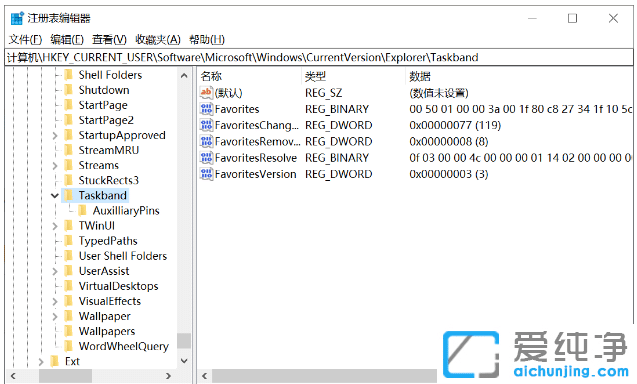Click the StartupApproved folder icon
This screenshot has width=637, height=384.
(x=69, y=135)
